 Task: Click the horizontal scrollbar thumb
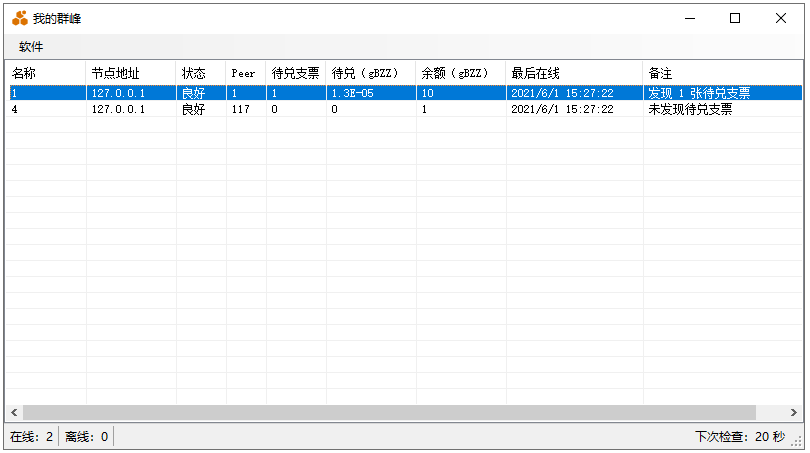point(390,413)
